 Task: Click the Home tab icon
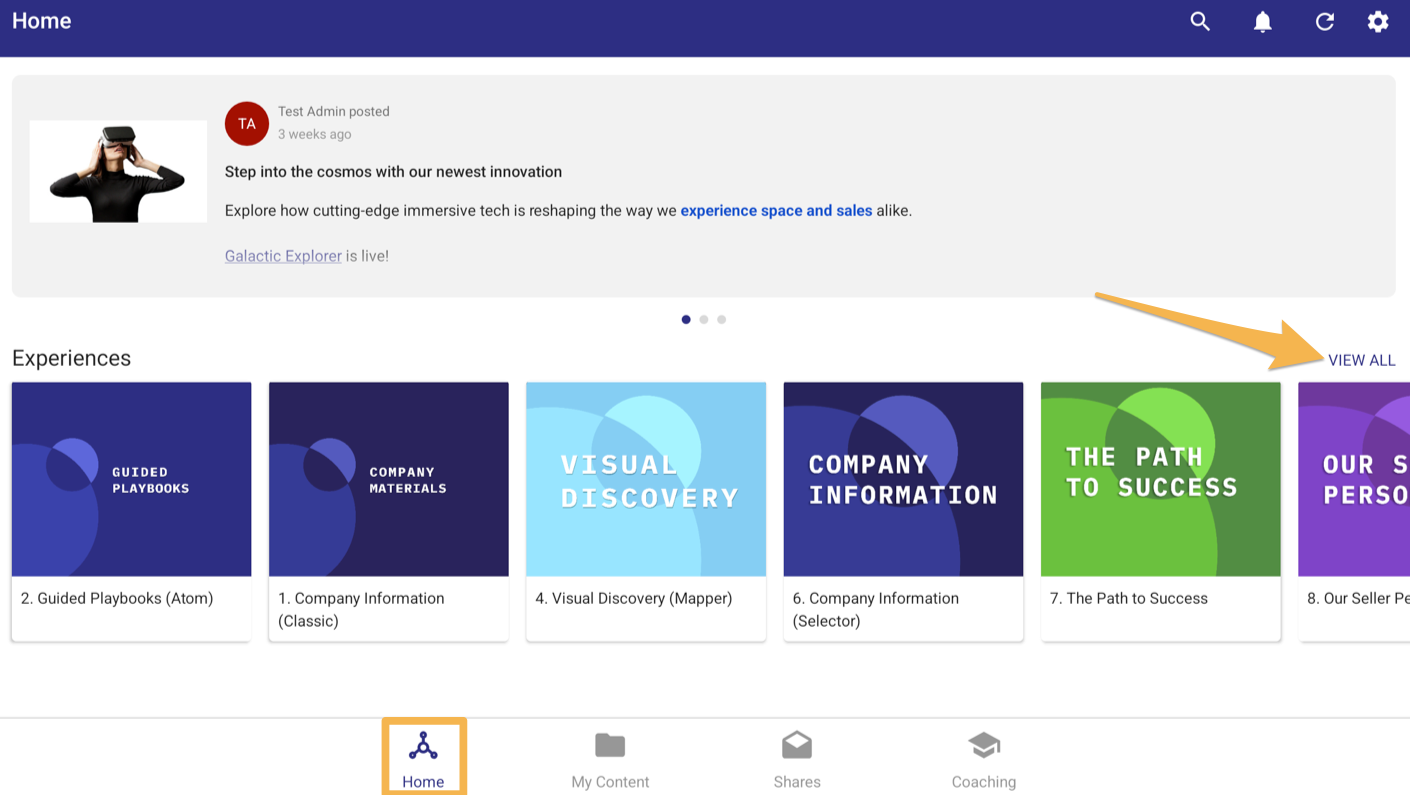[423, 746]
